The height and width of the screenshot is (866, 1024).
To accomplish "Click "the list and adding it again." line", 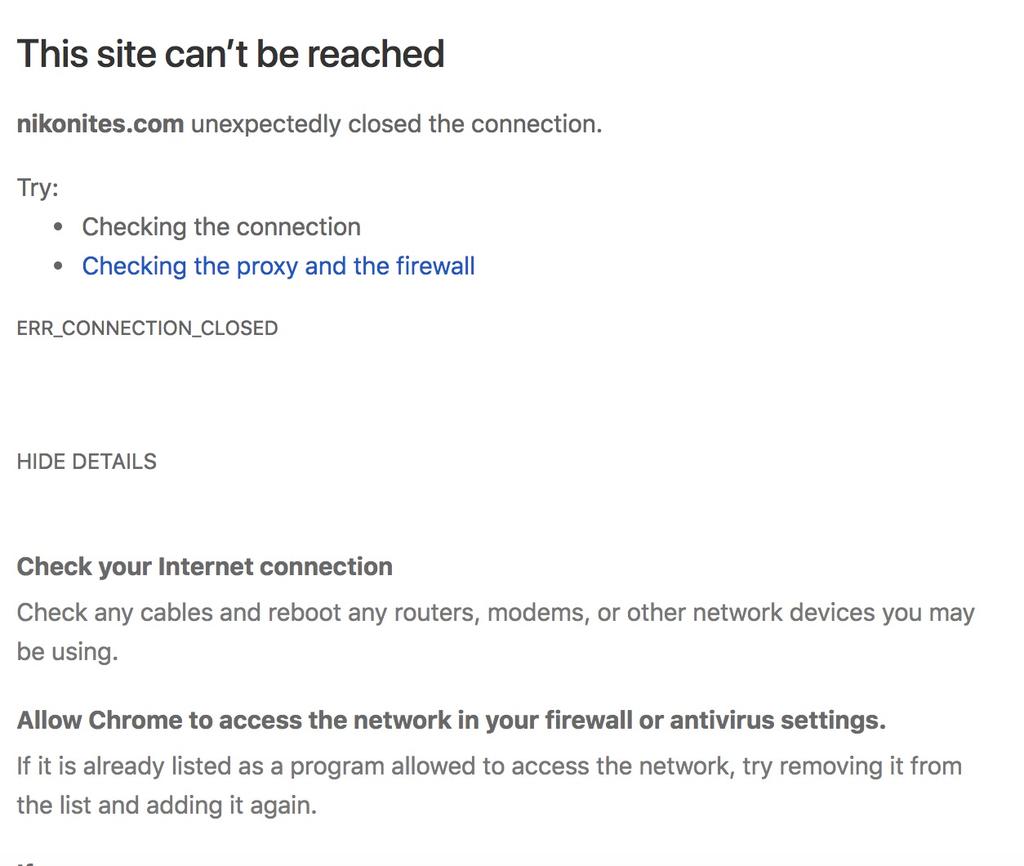I will (166, 805).
